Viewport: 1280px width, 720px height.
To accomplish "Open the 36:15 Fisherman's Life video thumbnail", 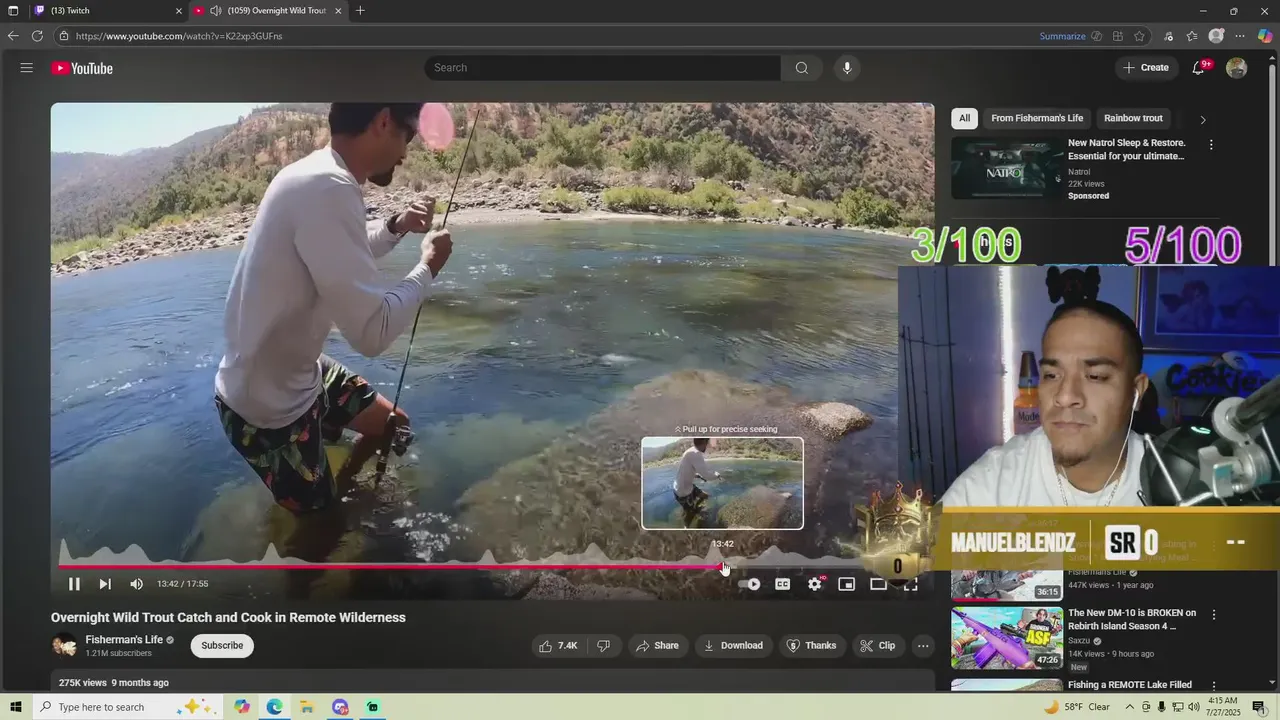I will pos(1007,585).
